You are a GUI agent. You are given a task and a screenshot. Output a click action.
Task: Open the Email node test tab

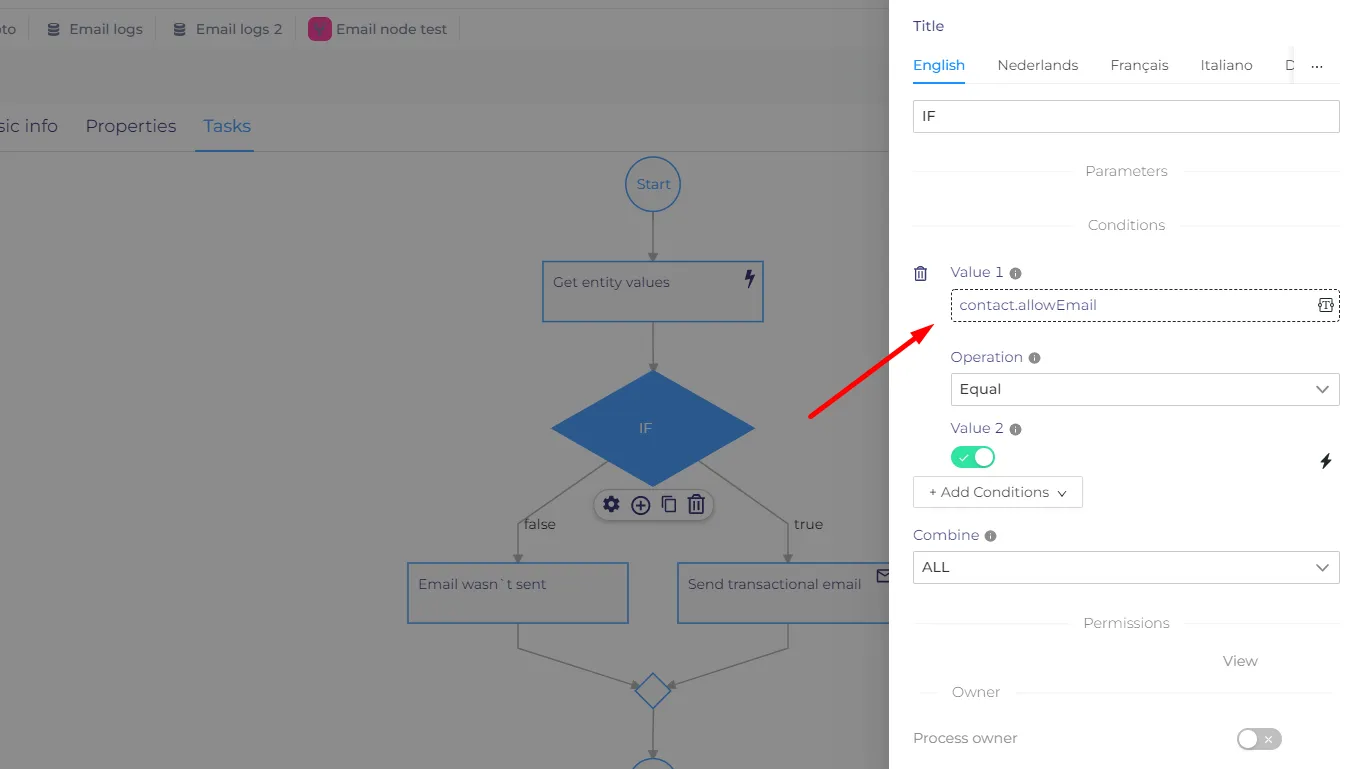(378, 29)
